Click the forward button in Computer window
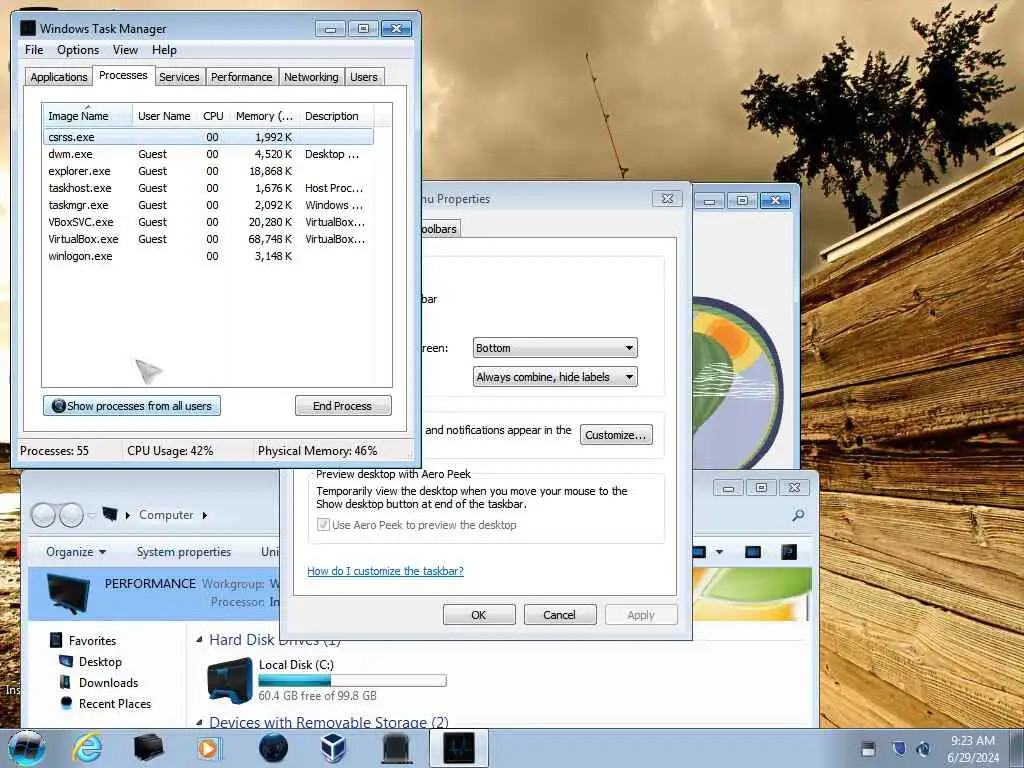The image size is (1024, 768). tap(71, 515)
